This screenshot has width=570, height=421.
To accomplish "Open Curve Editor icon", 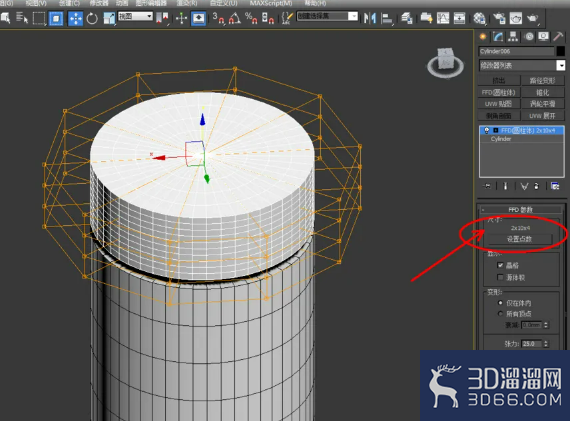I will [x=443, y=18].
